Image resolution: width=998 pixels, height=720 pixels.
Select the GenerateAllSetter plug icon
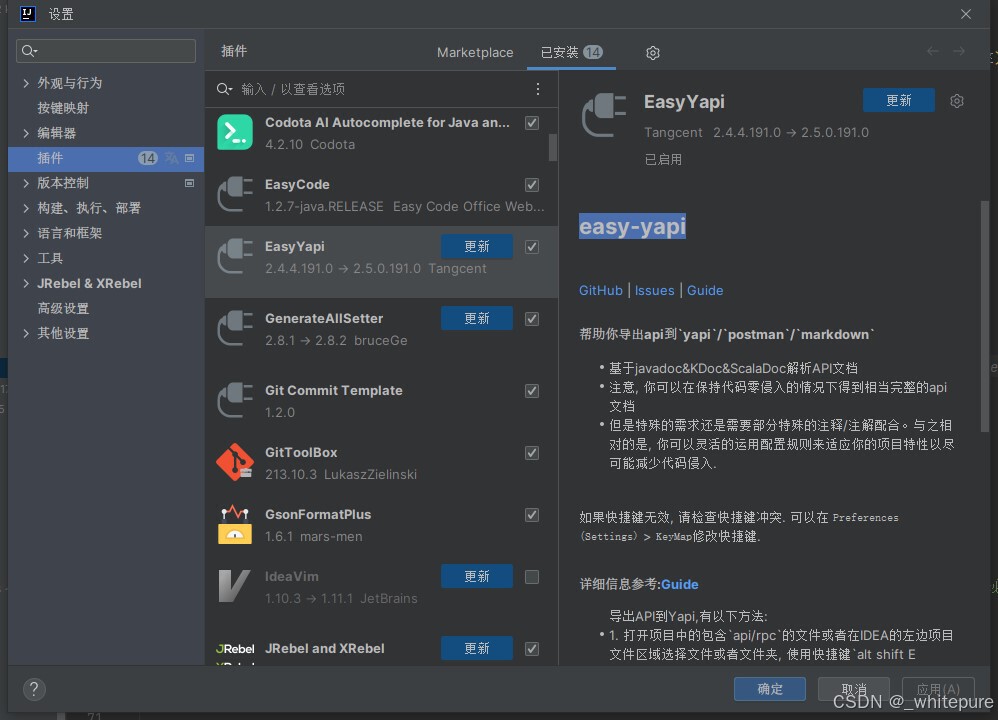pyautogui.click(x=235, y=328)
